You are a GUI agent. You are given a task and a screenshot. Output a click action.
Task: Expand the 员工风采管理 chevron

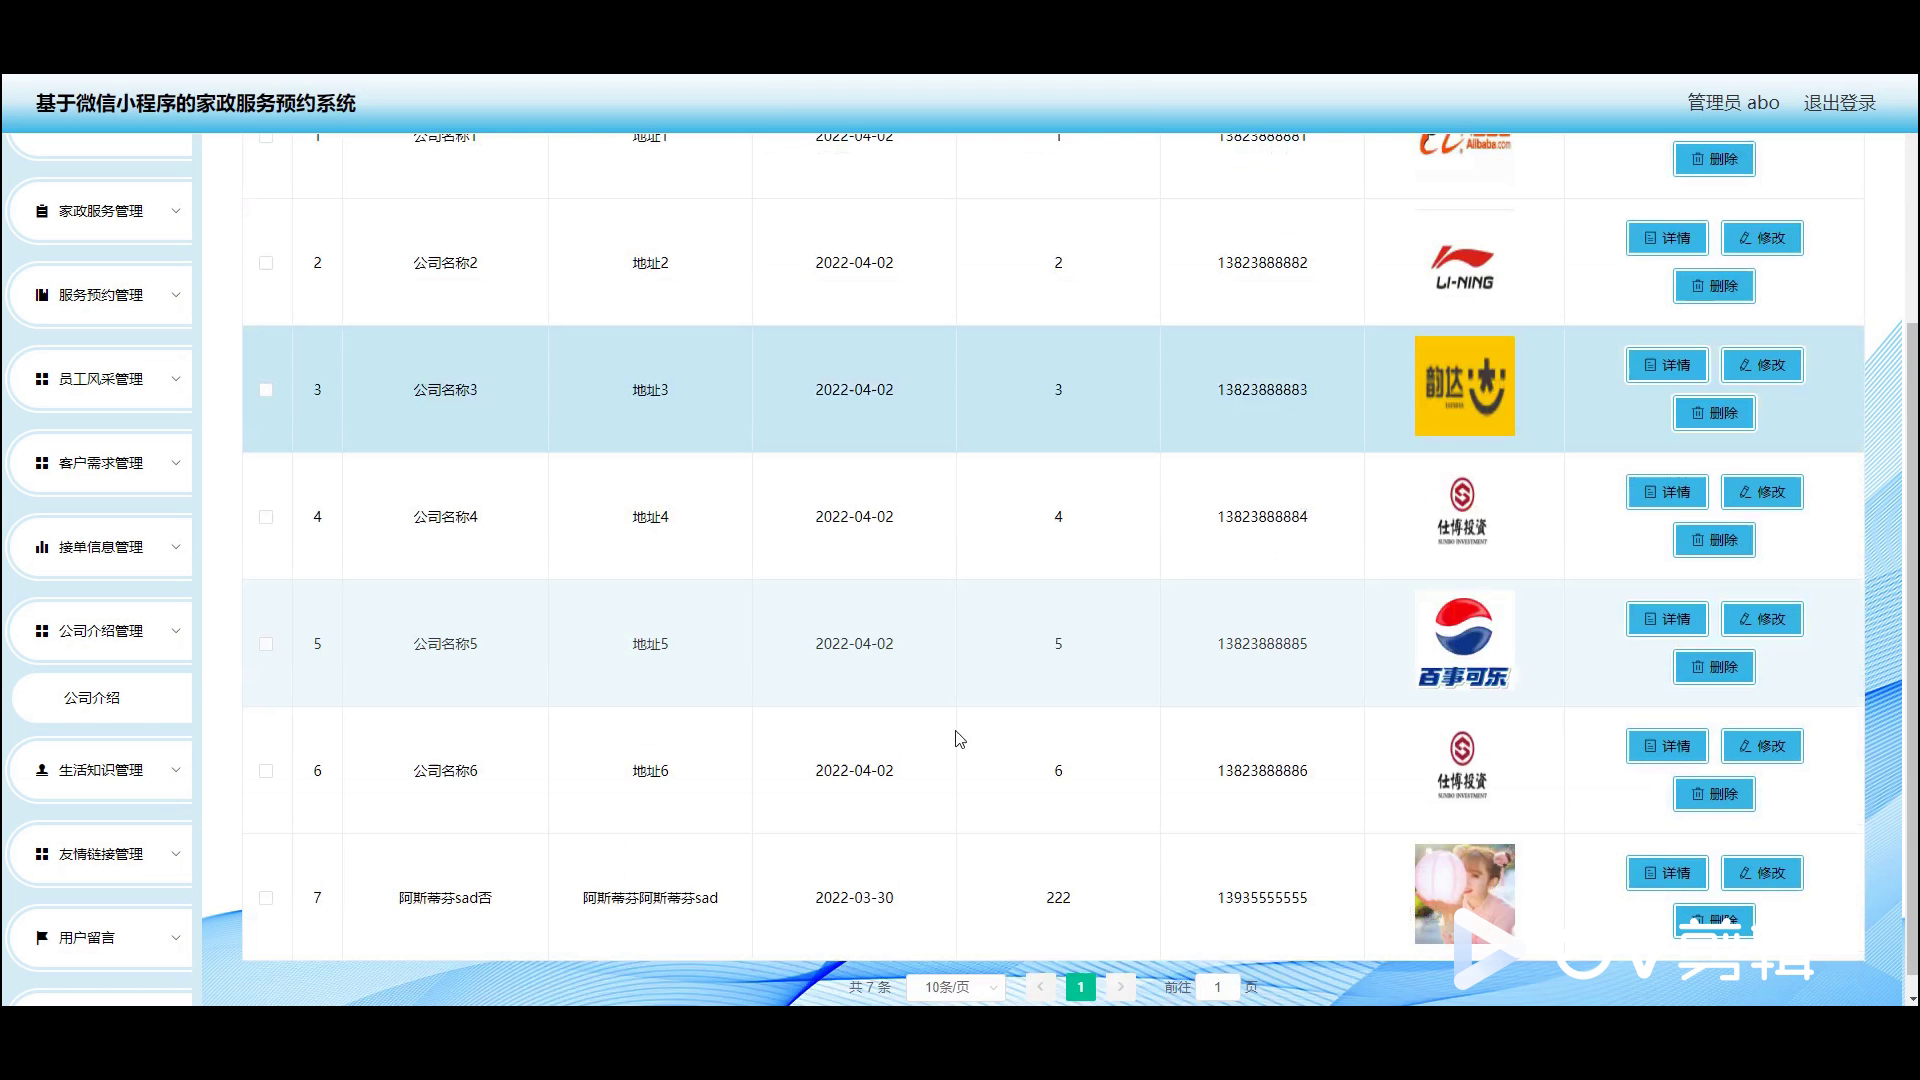[176, 379]
